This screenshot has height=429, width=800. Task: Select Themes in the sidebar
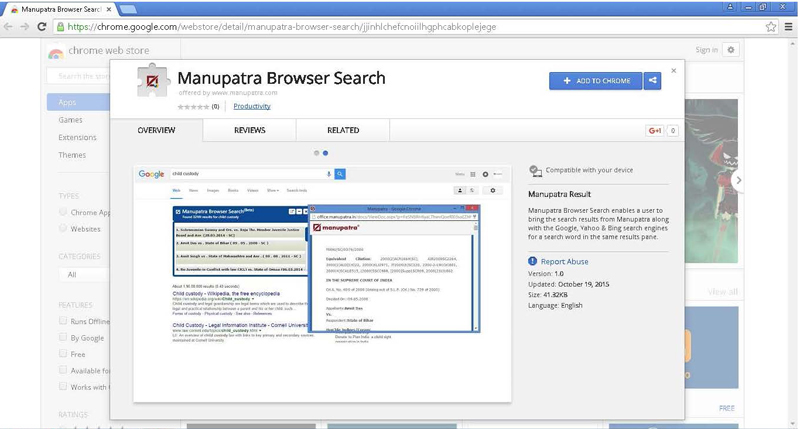(72, 155)
